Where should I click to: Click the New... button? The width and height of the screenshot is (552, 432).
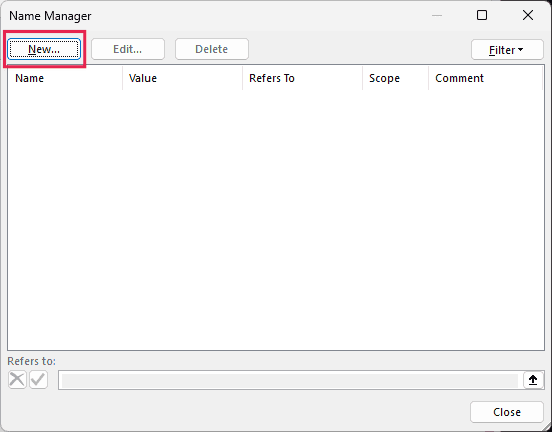pos(44,49)
